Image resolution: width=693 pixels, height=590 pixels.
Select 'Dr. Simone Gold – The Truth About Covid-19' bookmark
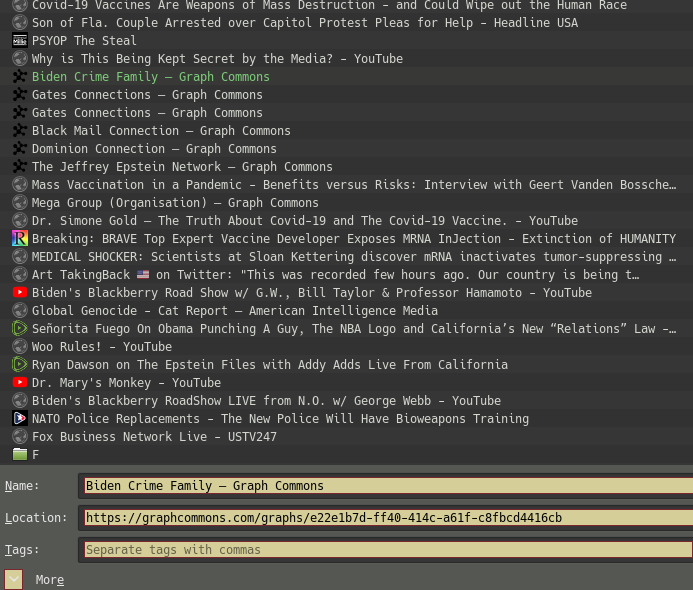coord(346,221)
